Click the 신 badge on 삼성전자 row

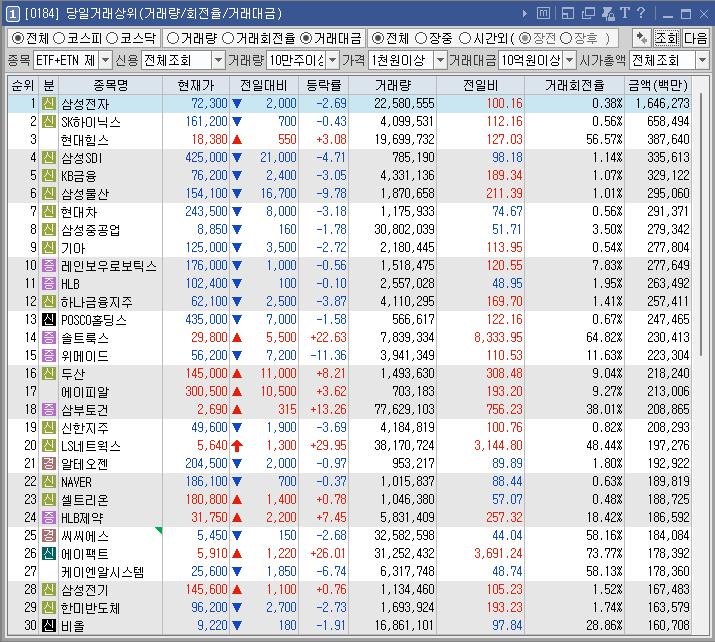[49, 104]
